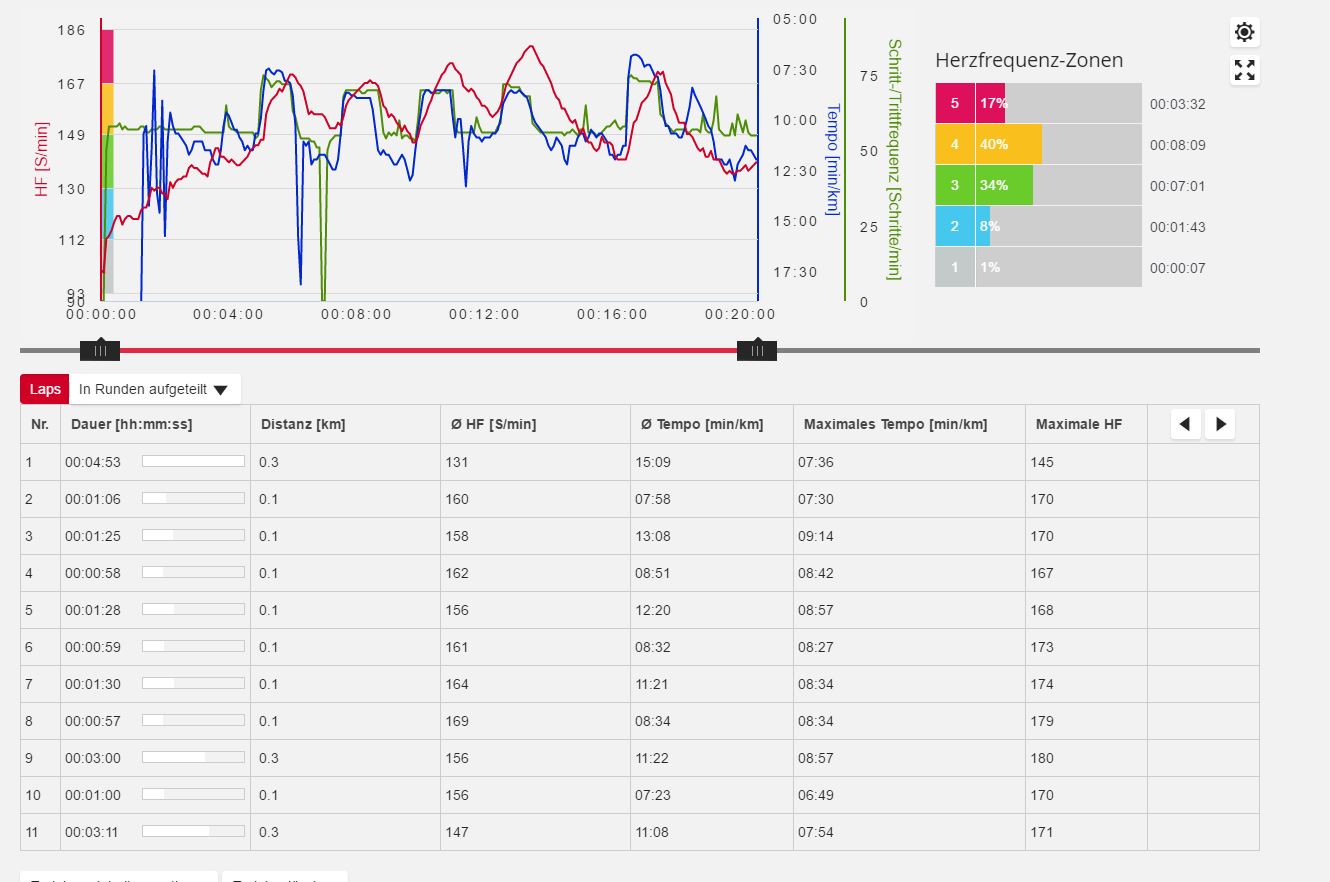Click 'Maximales Tempo [min/km]' column header
Image resolution: width=1330 pixels, height=882 pixels.
tap(895, 424)
